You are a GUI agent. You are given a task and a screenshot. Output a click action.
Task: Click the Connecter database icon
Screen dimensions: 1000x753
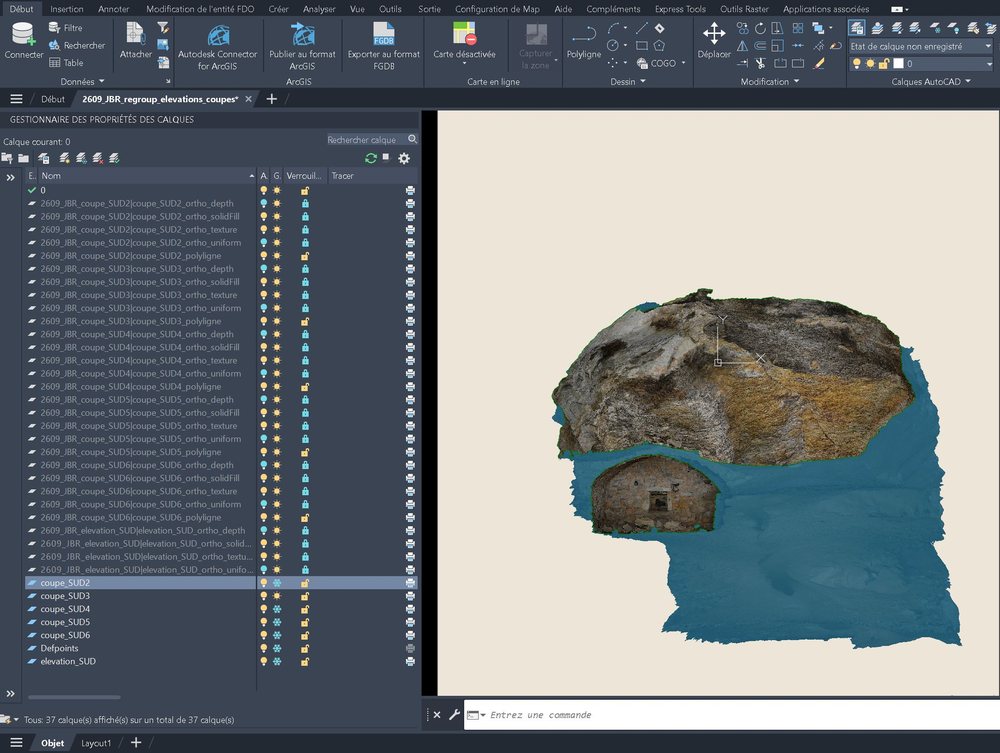click(23, 34)
